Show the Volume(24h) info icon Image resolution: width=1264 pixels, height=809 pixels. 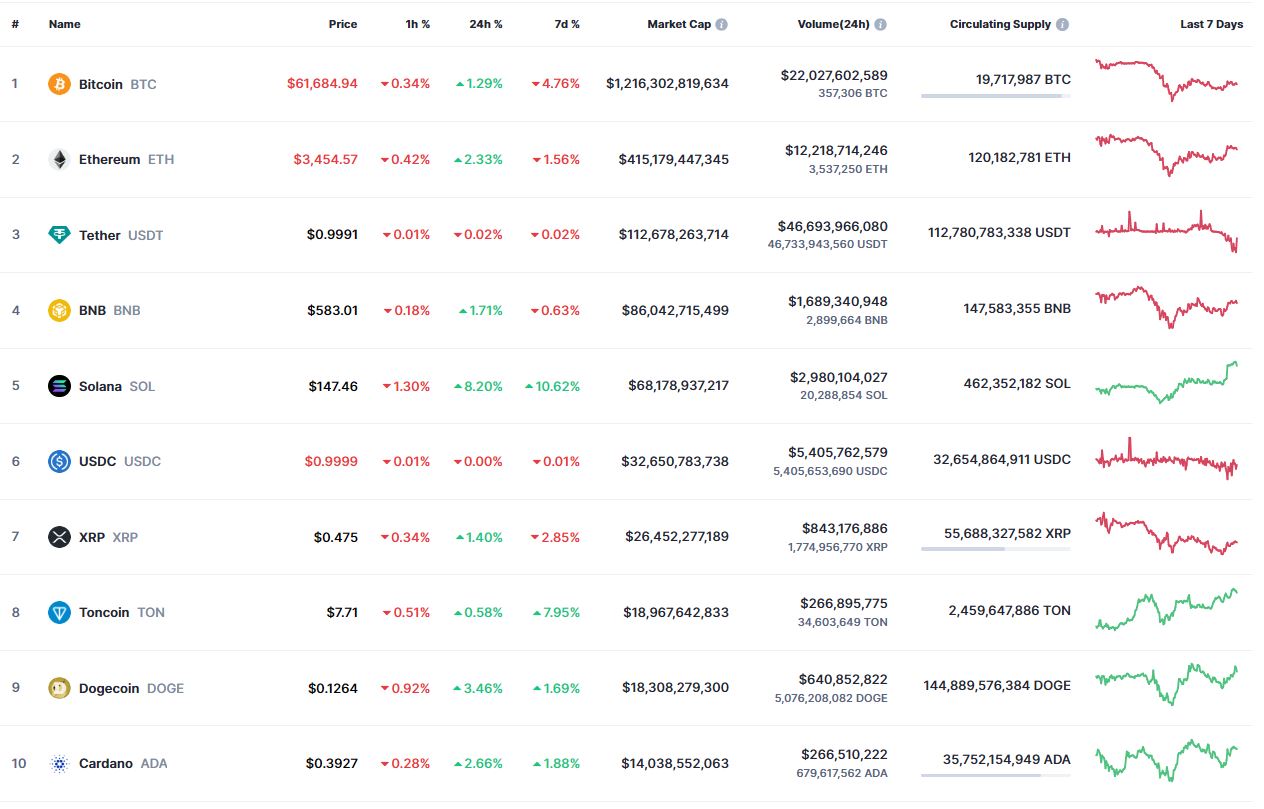tap(880, 24)
